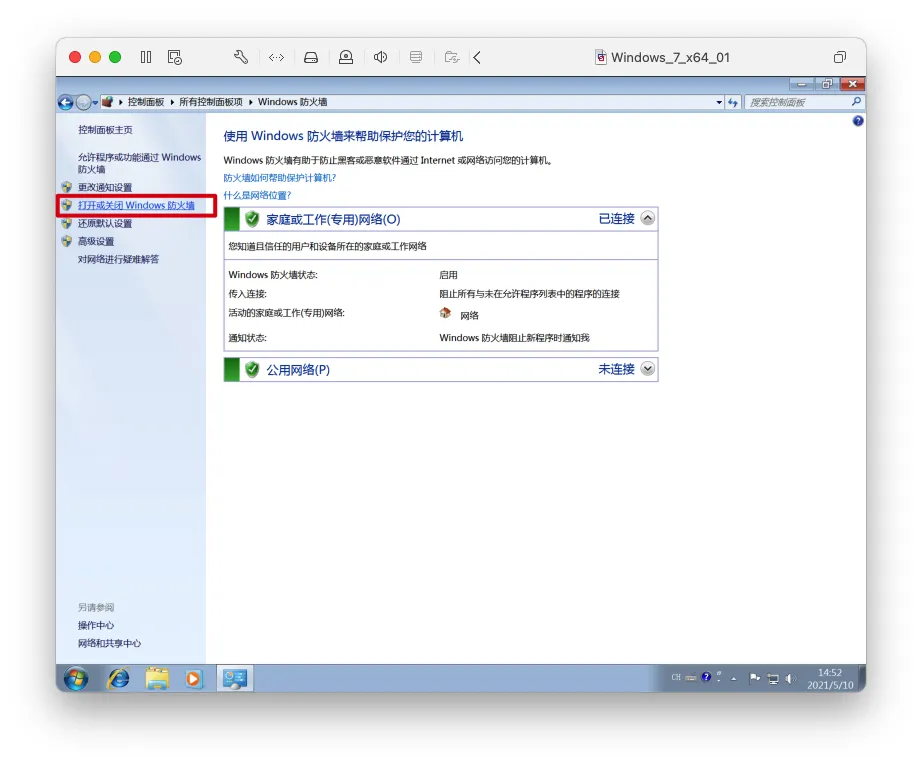Expand 公用网络(P) section chevron
922x766 pixels.
coord(647,369)
